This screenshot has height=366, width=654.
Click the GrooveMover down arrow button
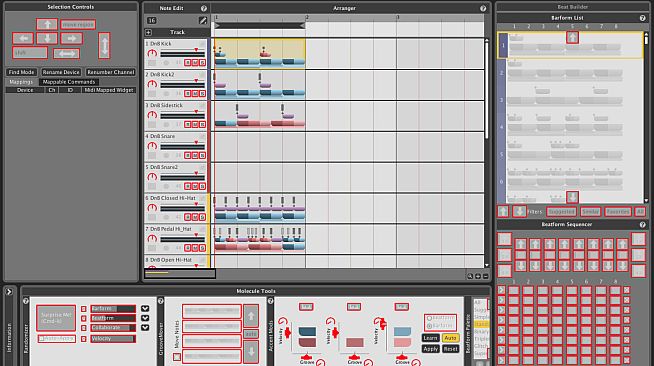(251, 352)
